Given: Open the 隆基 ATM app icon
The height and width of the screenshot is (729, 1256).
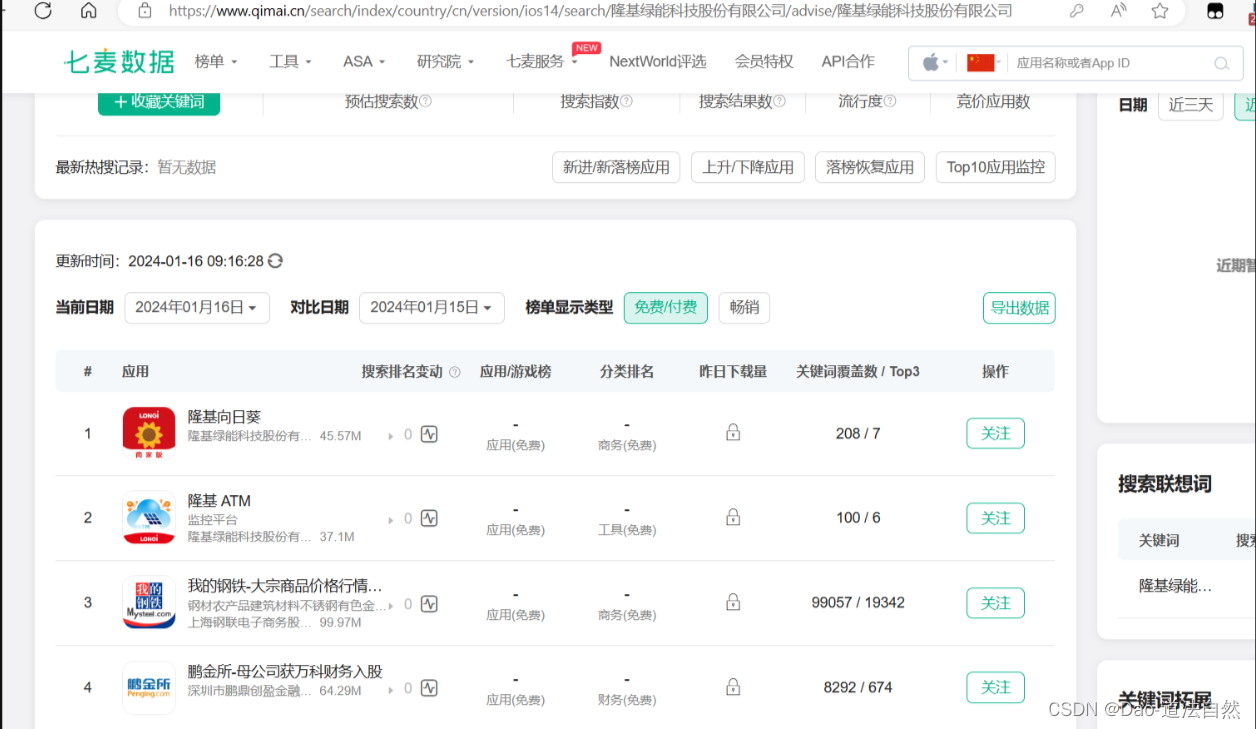Looking at the screenshot, I should point(149,518).
